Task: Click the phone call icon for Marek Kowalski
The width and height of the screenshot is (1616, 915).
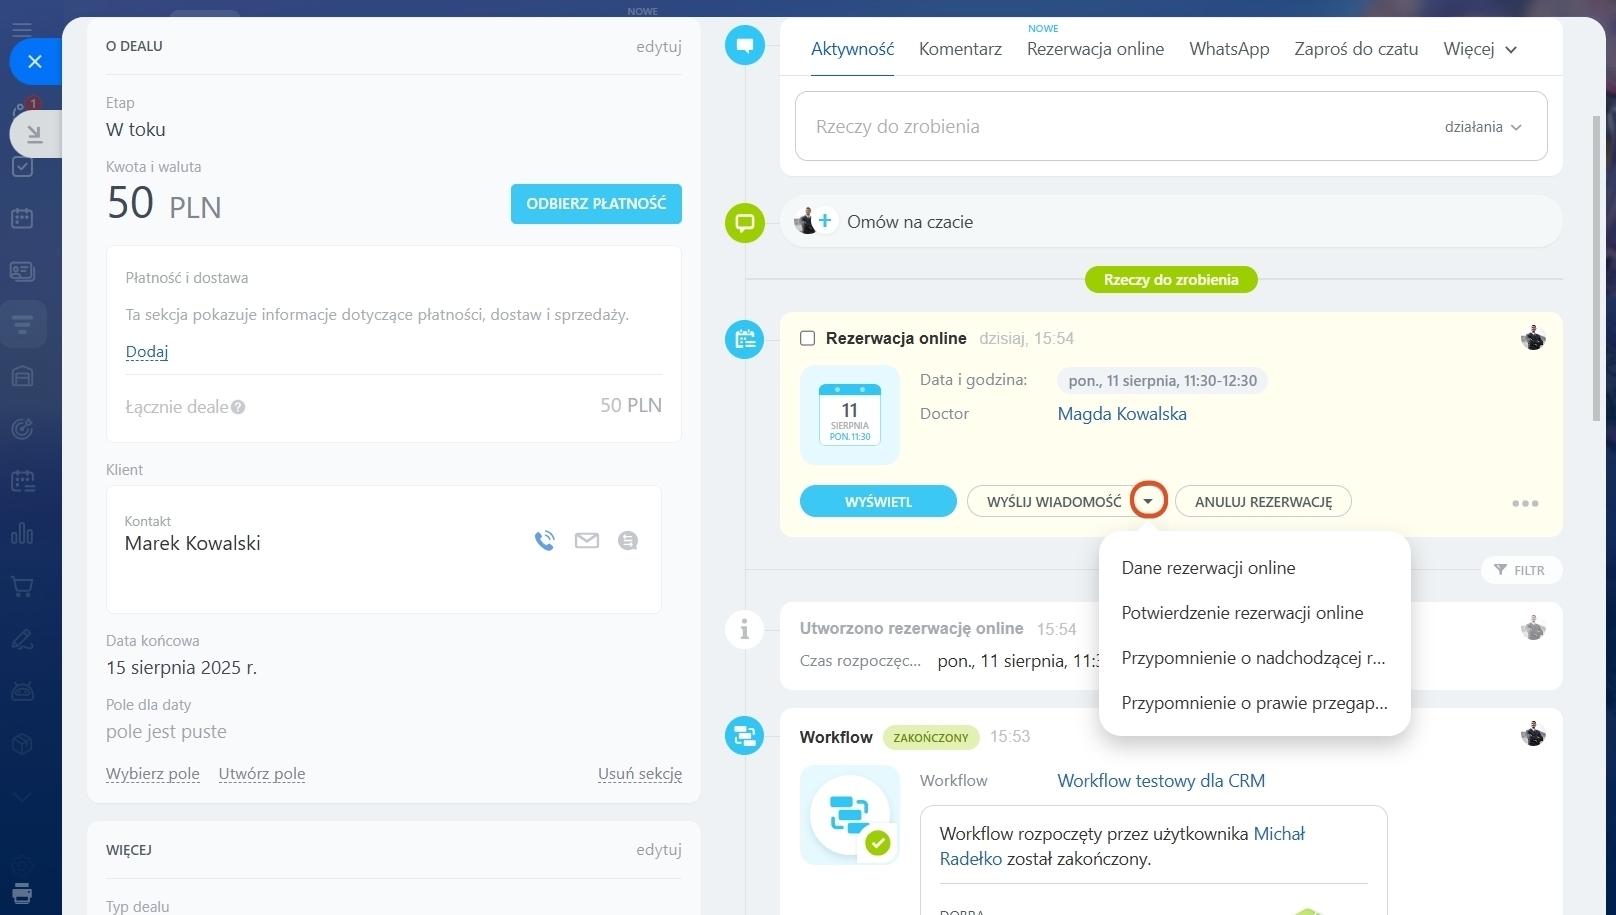Action: tap(544, 541)
